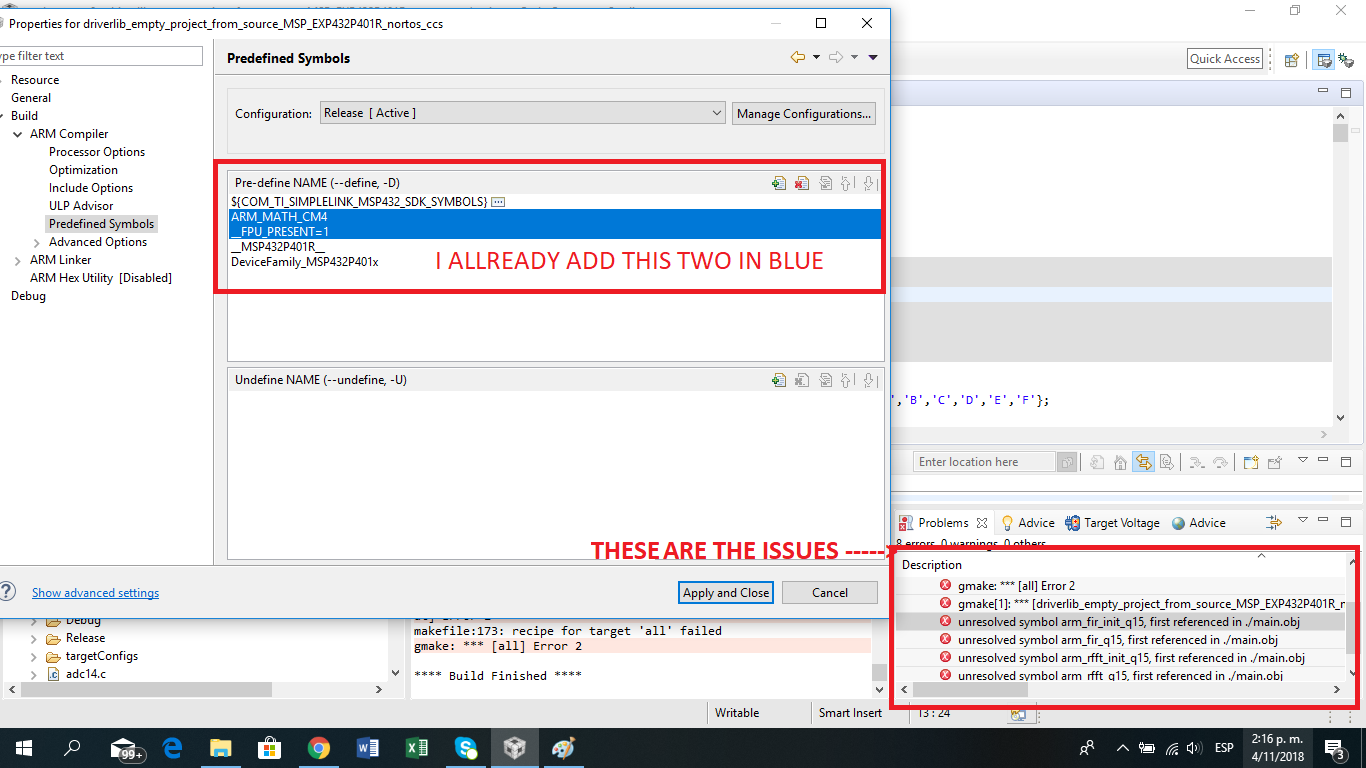Delete the selected pre-define NAME entry
Image resolution: width=1366 pixels, height=768 pixels.
tap(802, 183)
